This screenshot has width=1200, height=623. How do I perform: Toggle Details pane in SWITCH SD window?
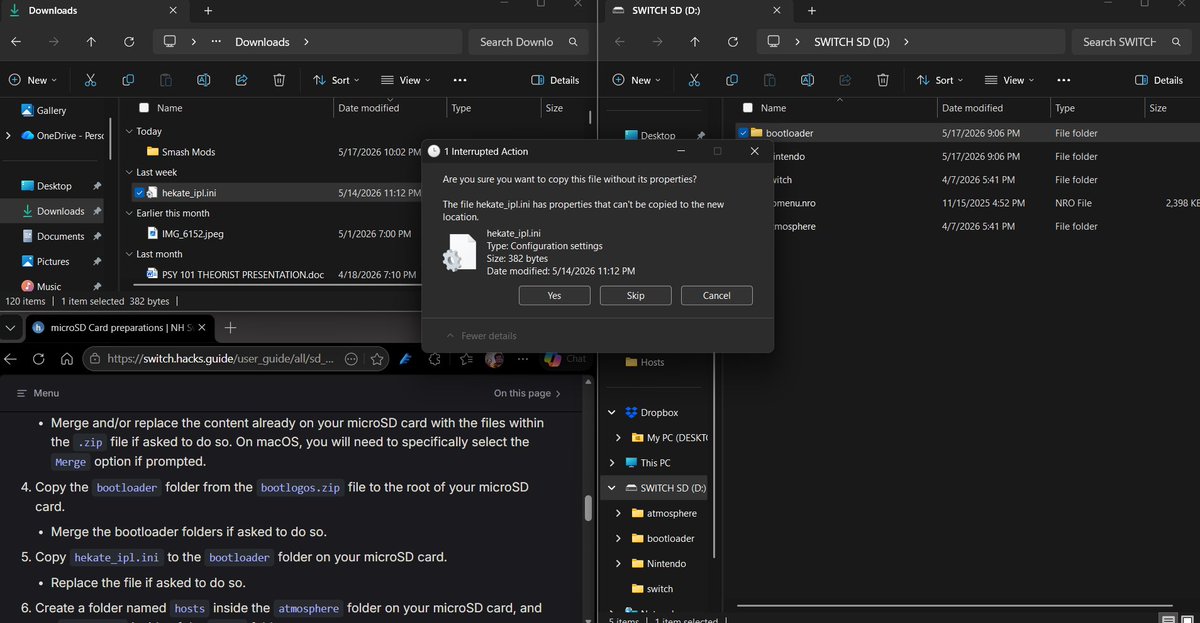1159,80
